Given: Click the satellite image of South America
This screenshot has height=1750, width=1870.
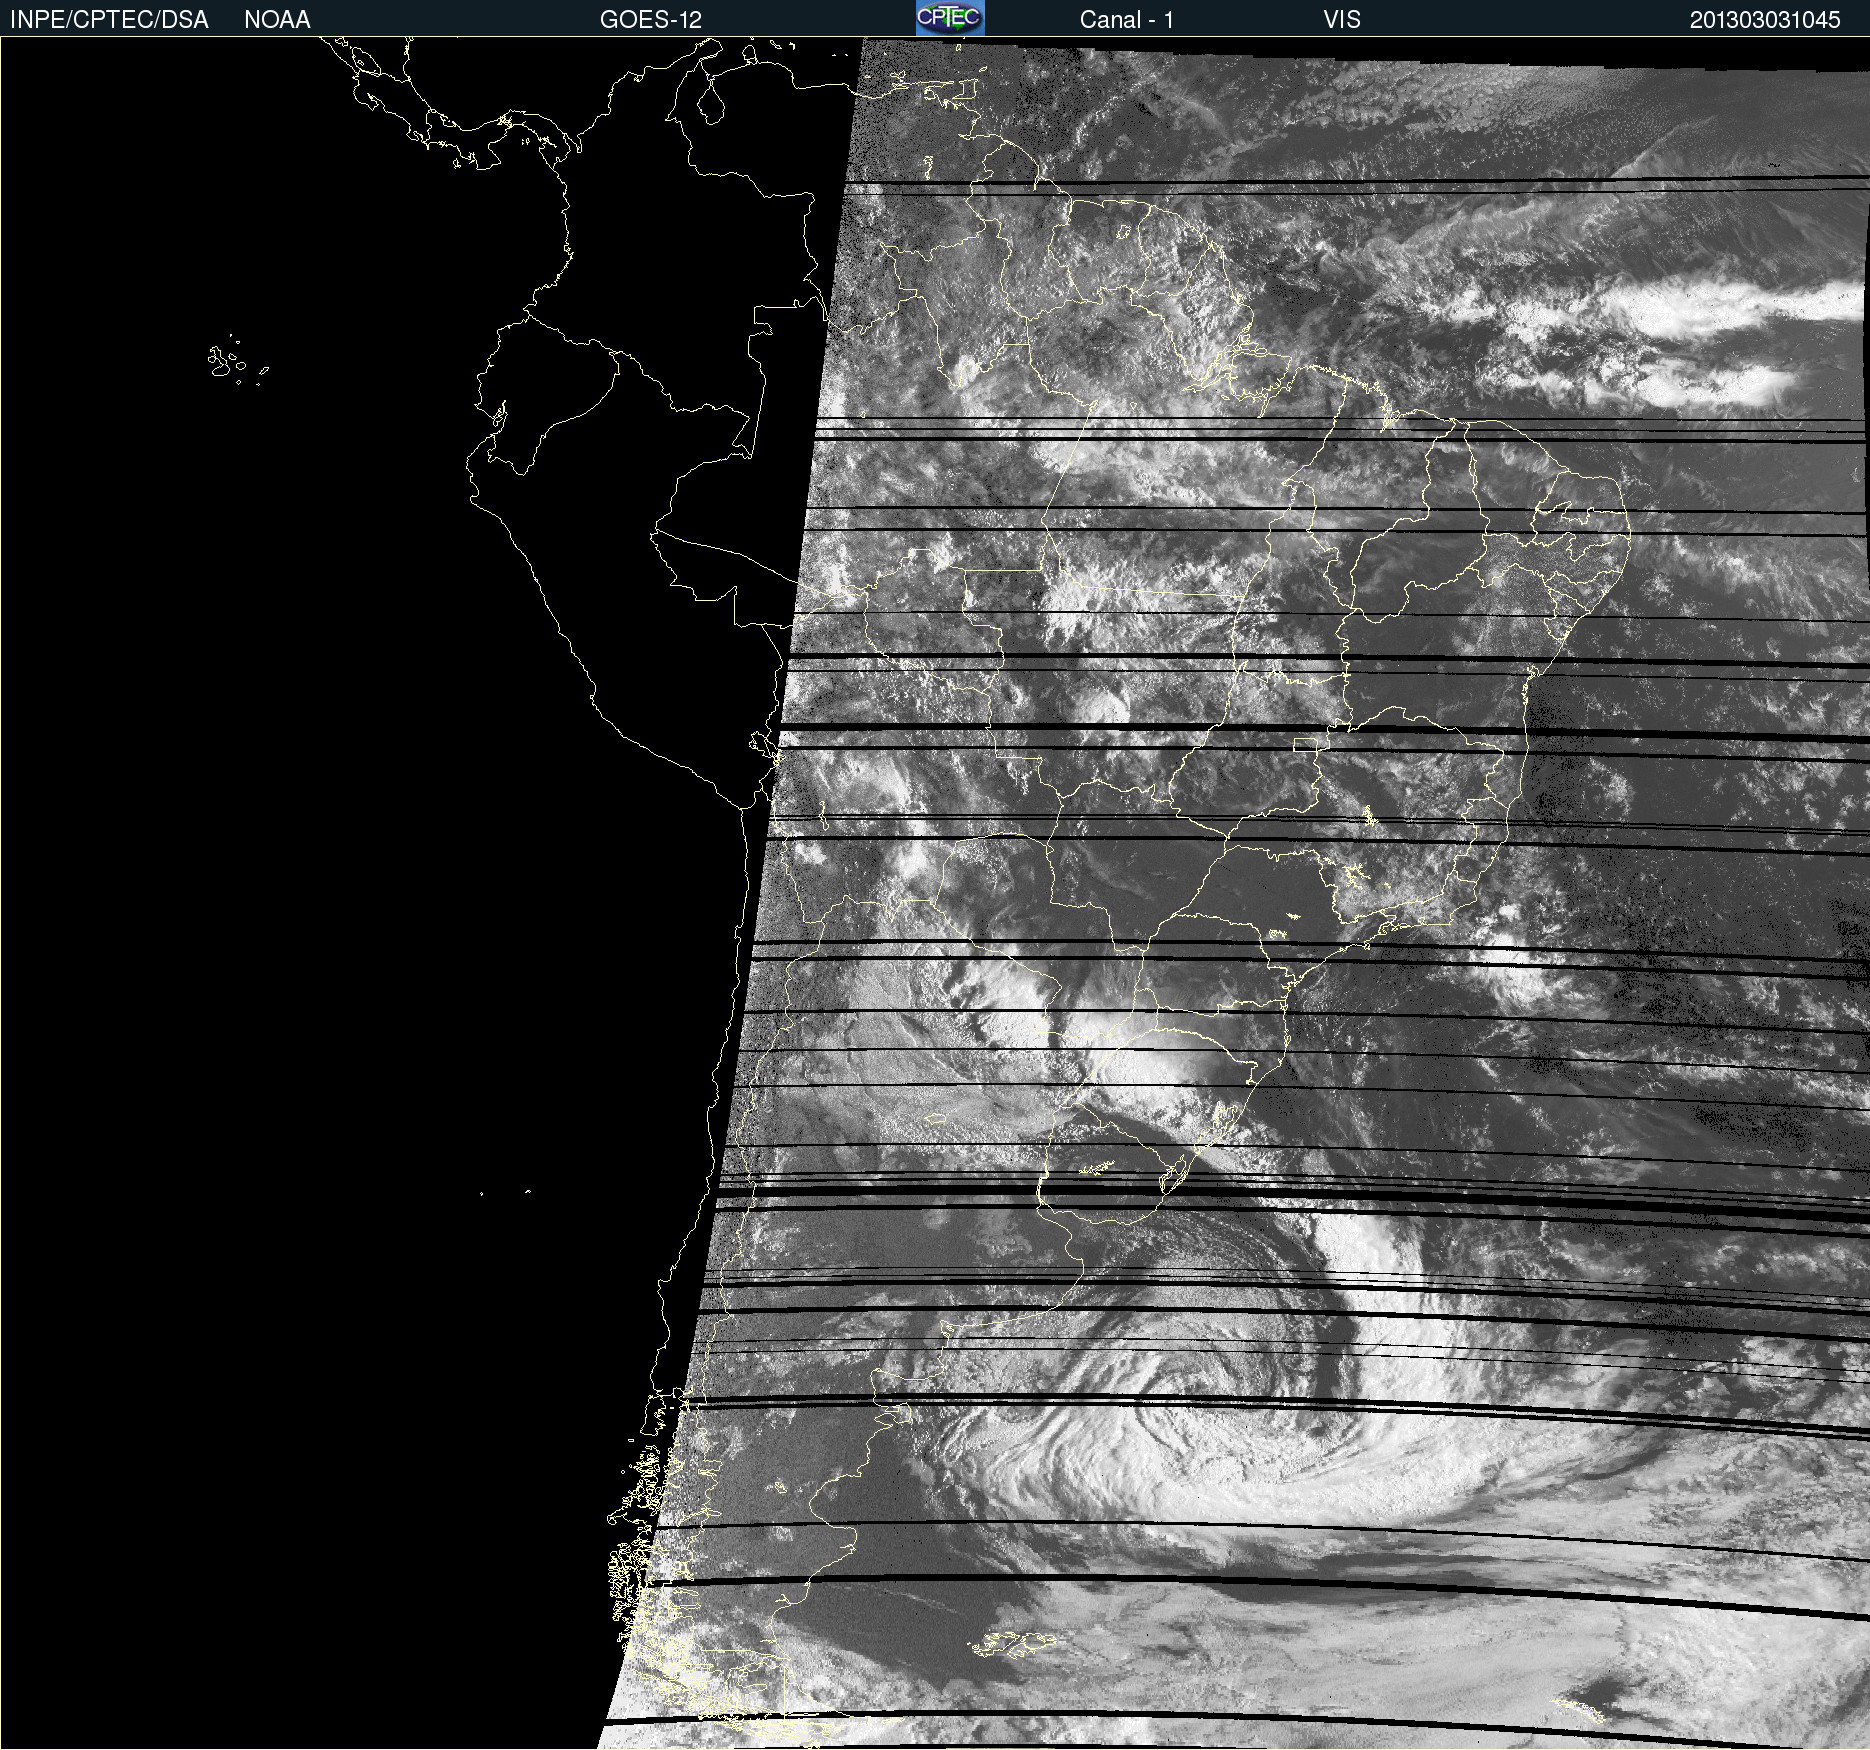Looking at the screenshot, I should (935, 893).
